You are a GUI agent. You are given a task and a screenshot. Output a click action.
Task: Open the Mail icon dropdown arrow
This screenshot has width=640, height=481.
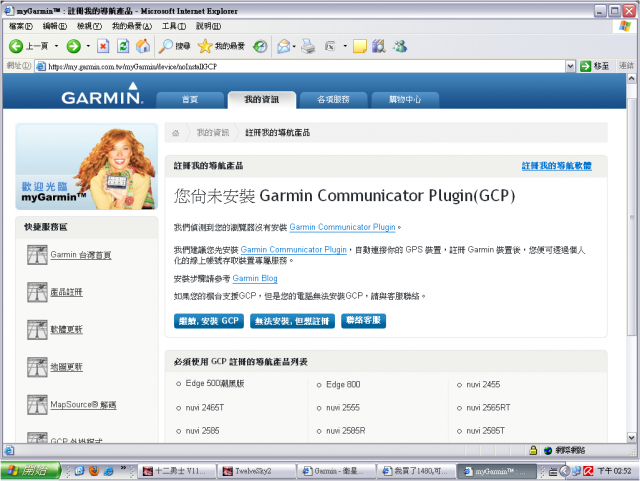point(294,46)
